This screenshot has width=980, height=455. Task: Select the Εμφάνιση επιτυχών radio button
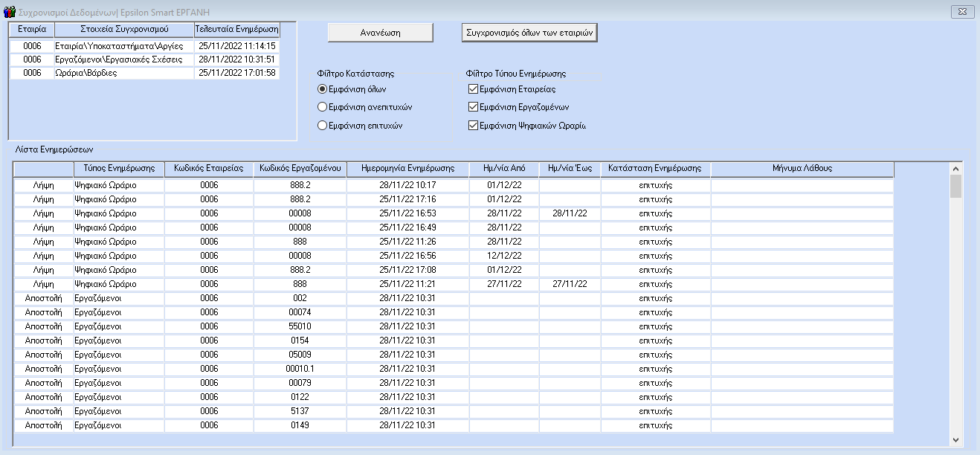[x=322, y=125]
